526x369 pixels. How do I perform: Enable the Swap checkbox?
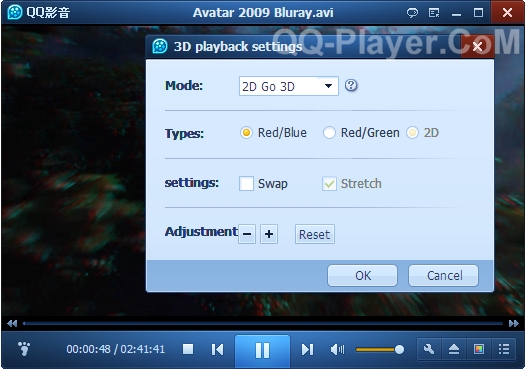[x=246, y=183]
